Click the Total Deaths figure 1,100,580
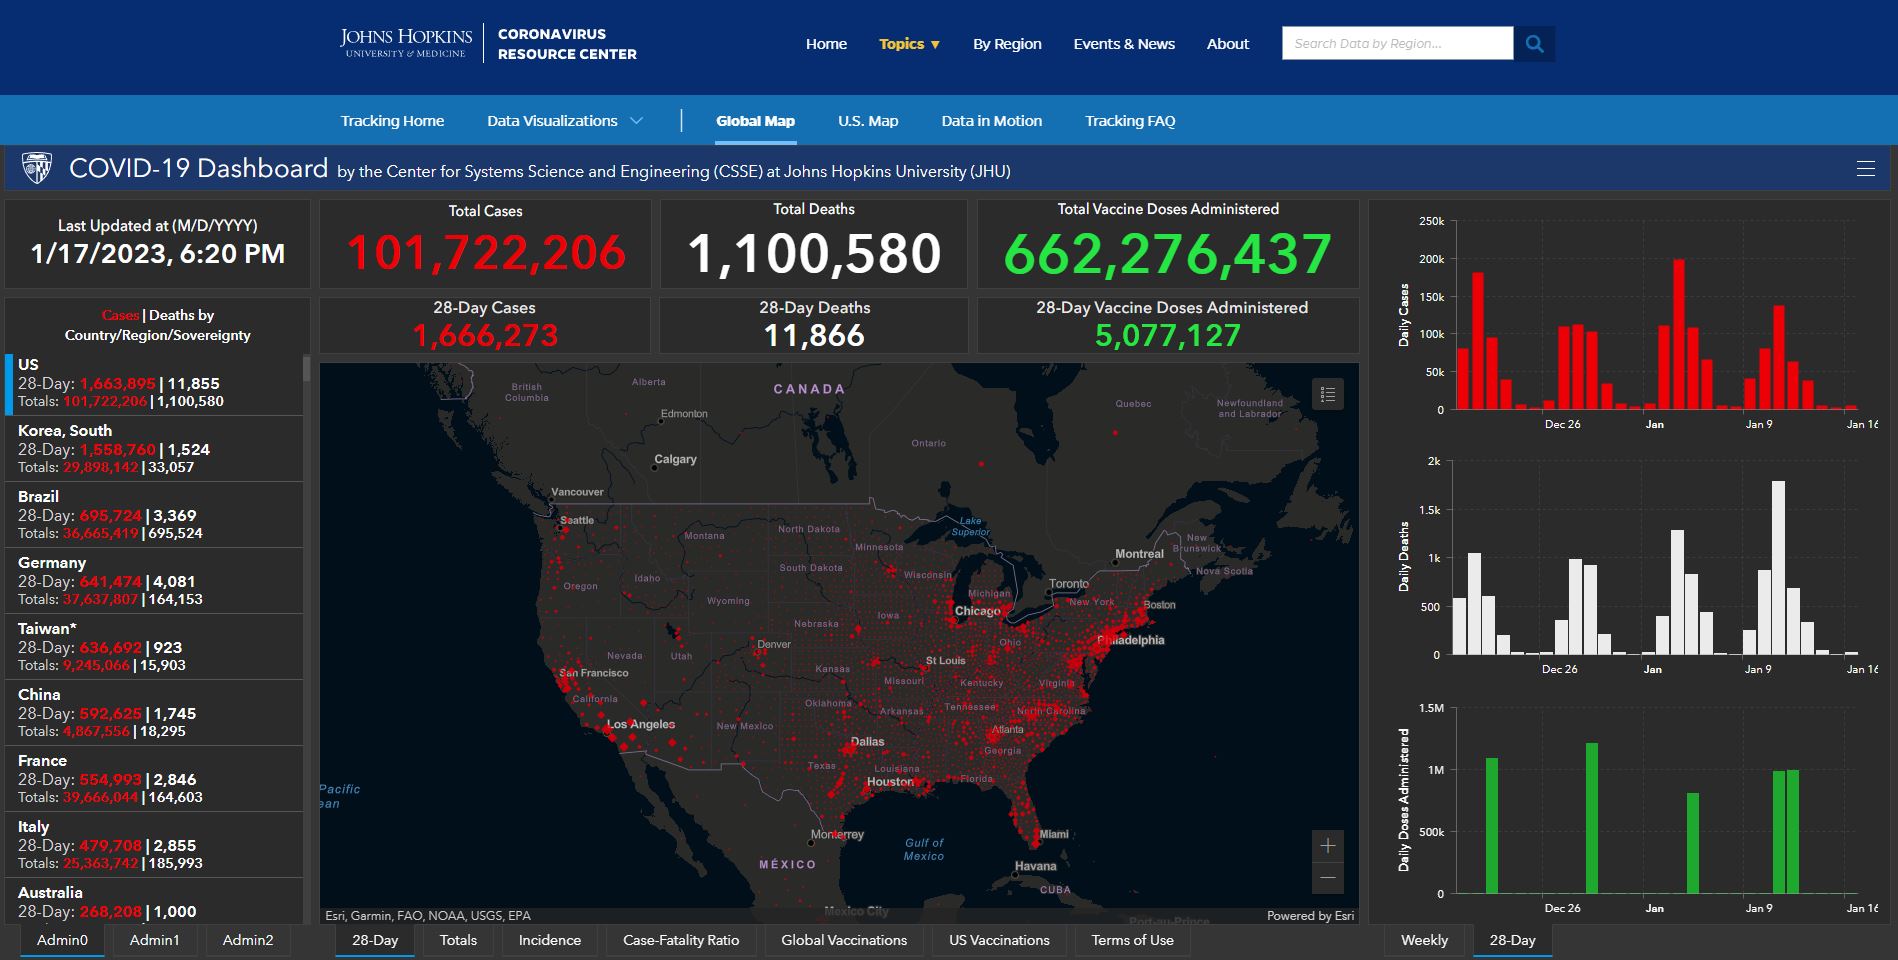The height and width of the screenshot is (960, 1898). (x=814, y=253)
